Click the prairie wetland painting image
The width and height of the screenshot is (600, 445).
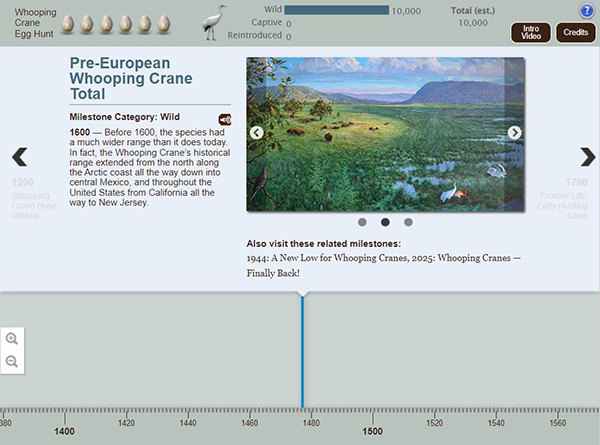[x=385, y=134]
